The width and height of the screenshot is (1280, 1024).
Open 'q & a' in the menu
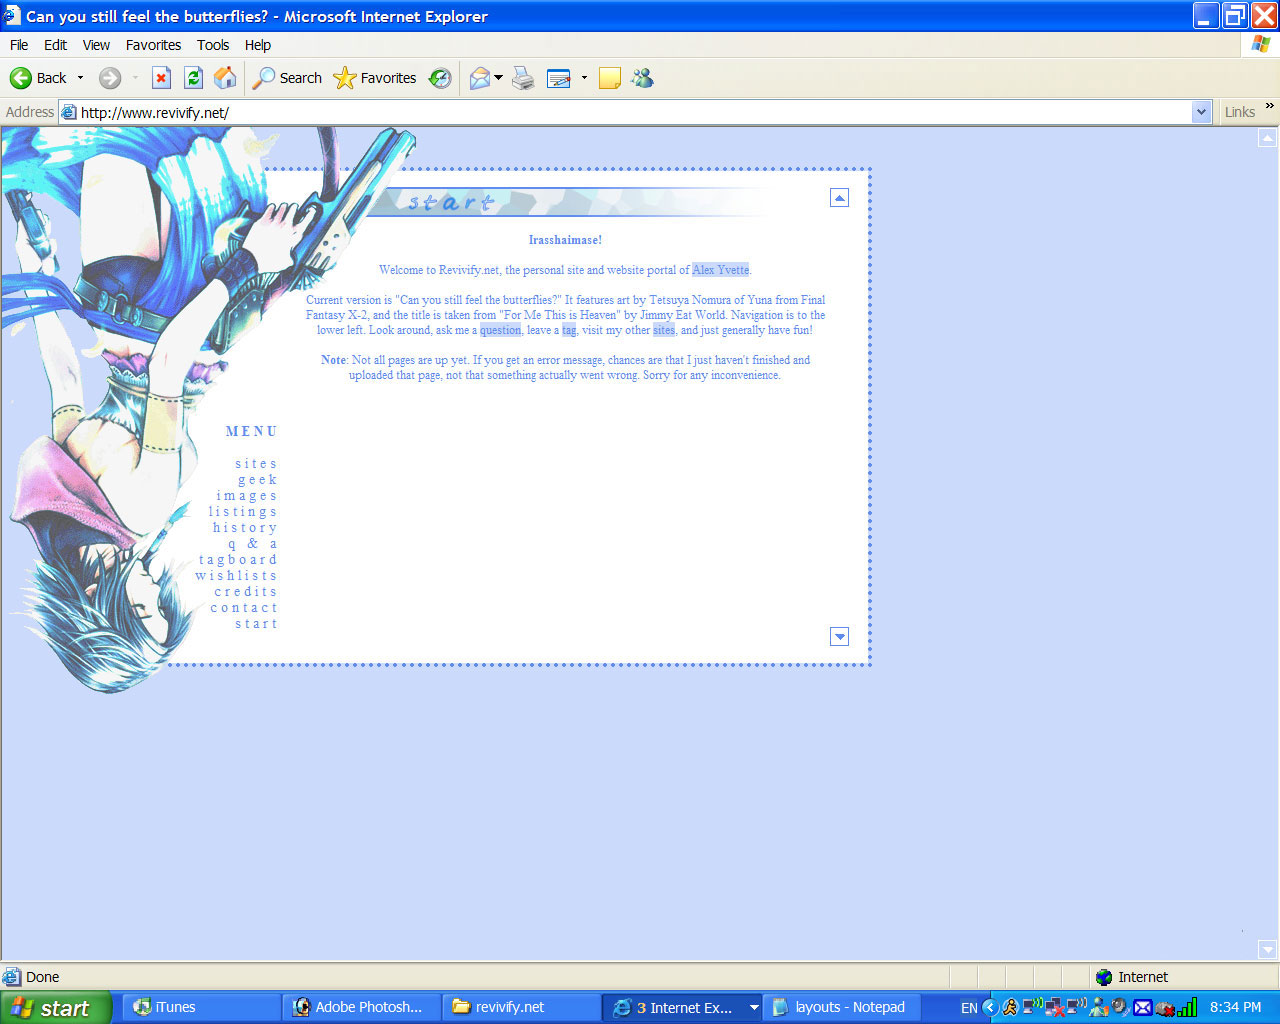(252, 544)
